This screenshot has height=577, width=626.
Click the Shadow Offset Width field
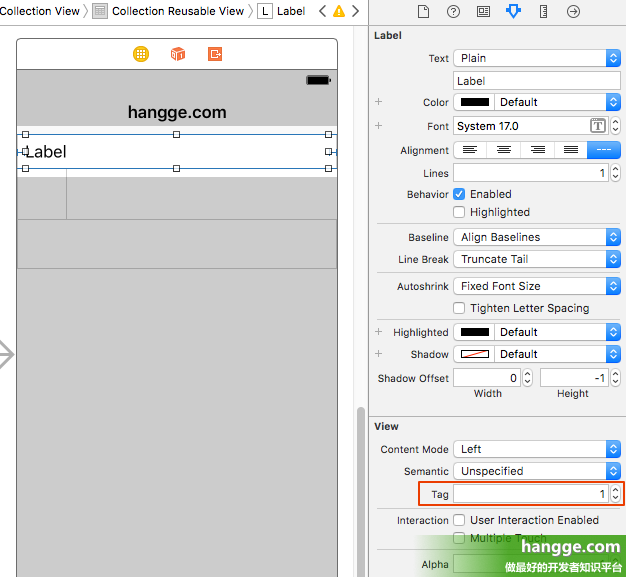[x=487, y=378]
